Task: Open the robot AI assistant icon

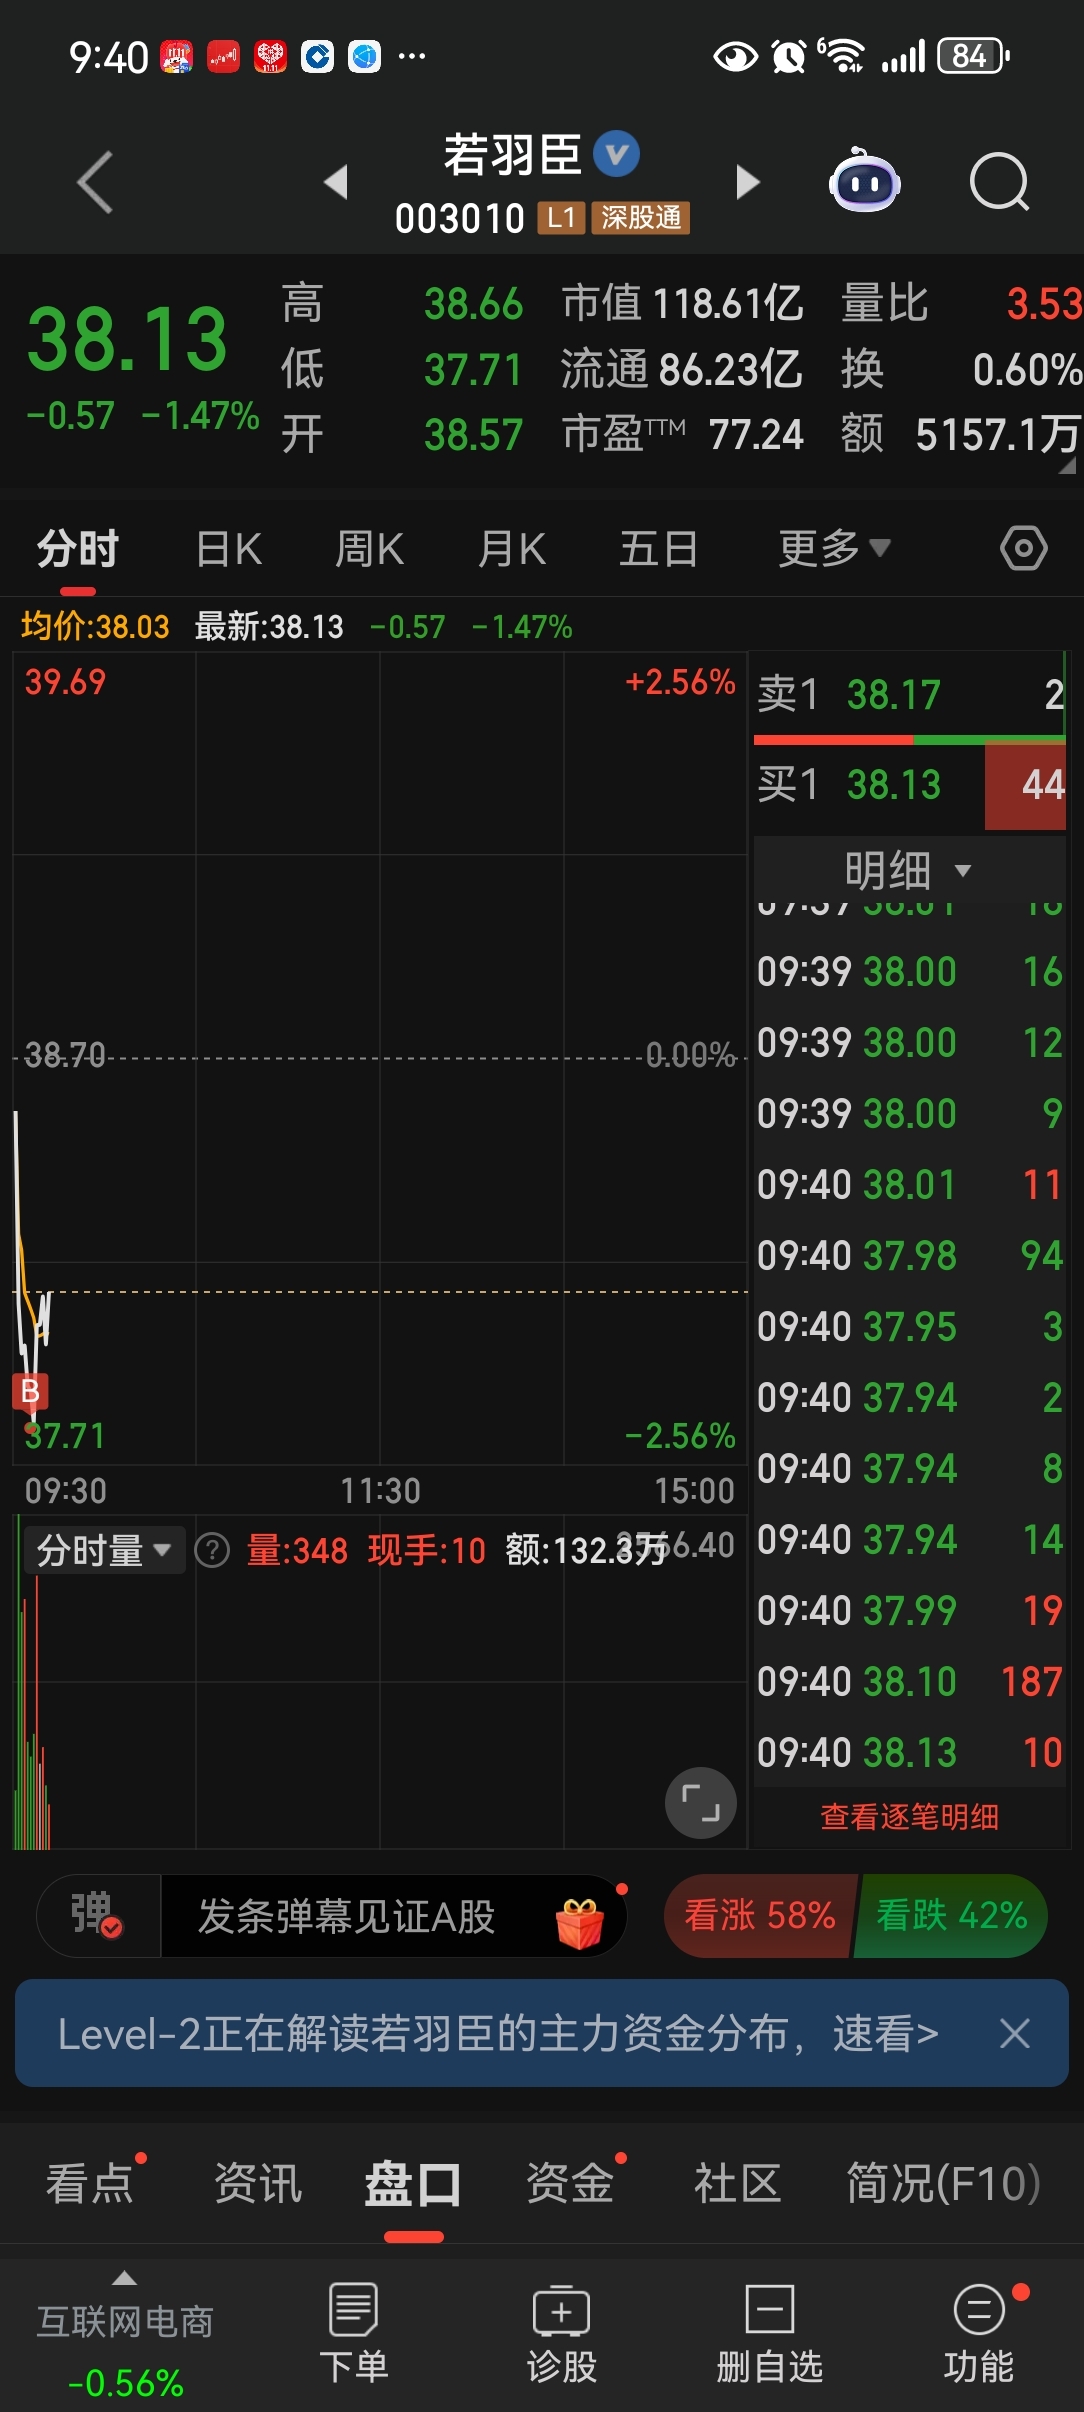Action: [864, 181]
